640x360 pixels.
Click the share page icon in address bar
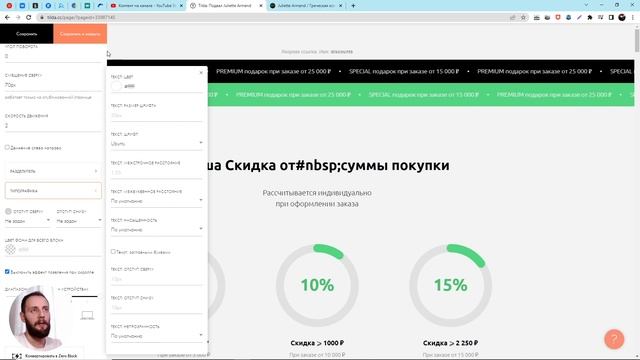(513, 18)
